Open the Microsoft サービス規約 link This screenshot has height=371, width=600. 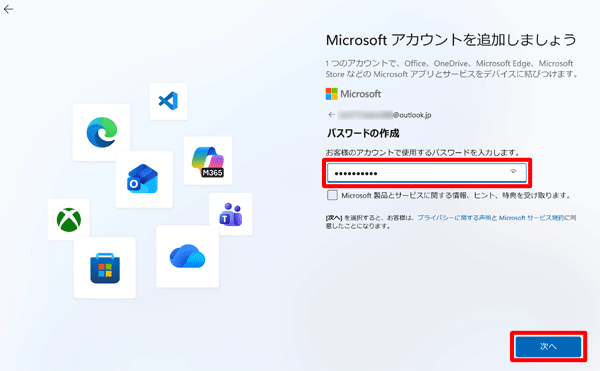pos(531,218)
